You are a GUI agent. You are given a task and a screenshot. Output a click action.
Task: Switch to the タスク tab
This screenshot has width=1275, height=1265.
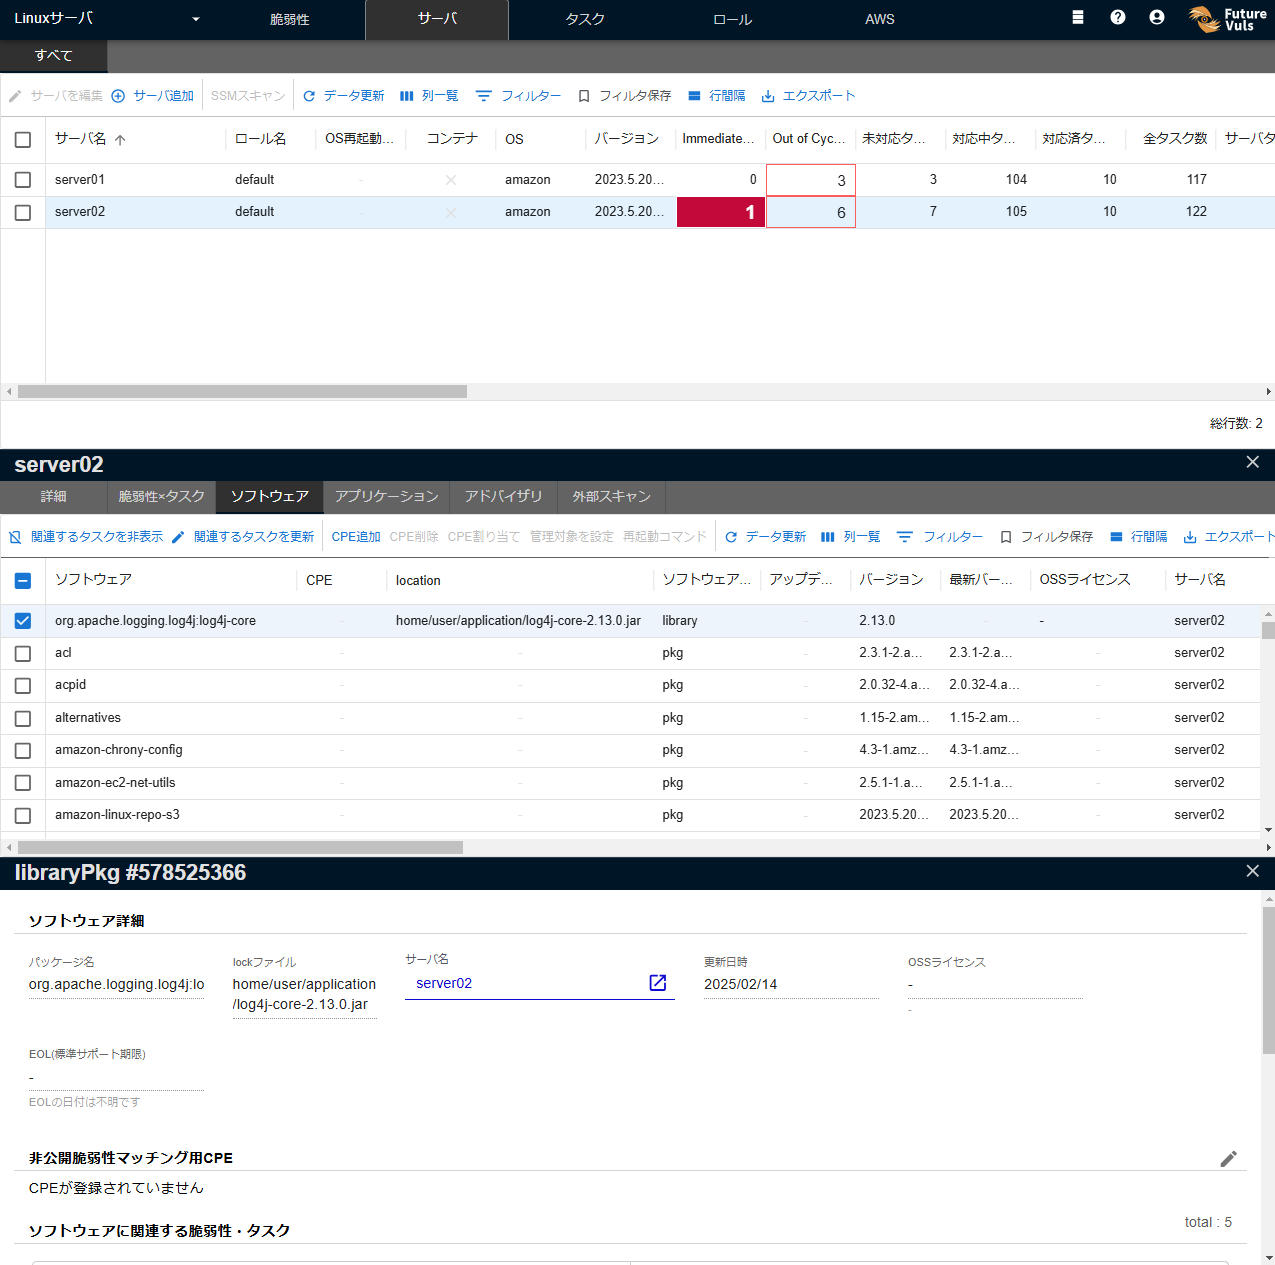point(585,19)
